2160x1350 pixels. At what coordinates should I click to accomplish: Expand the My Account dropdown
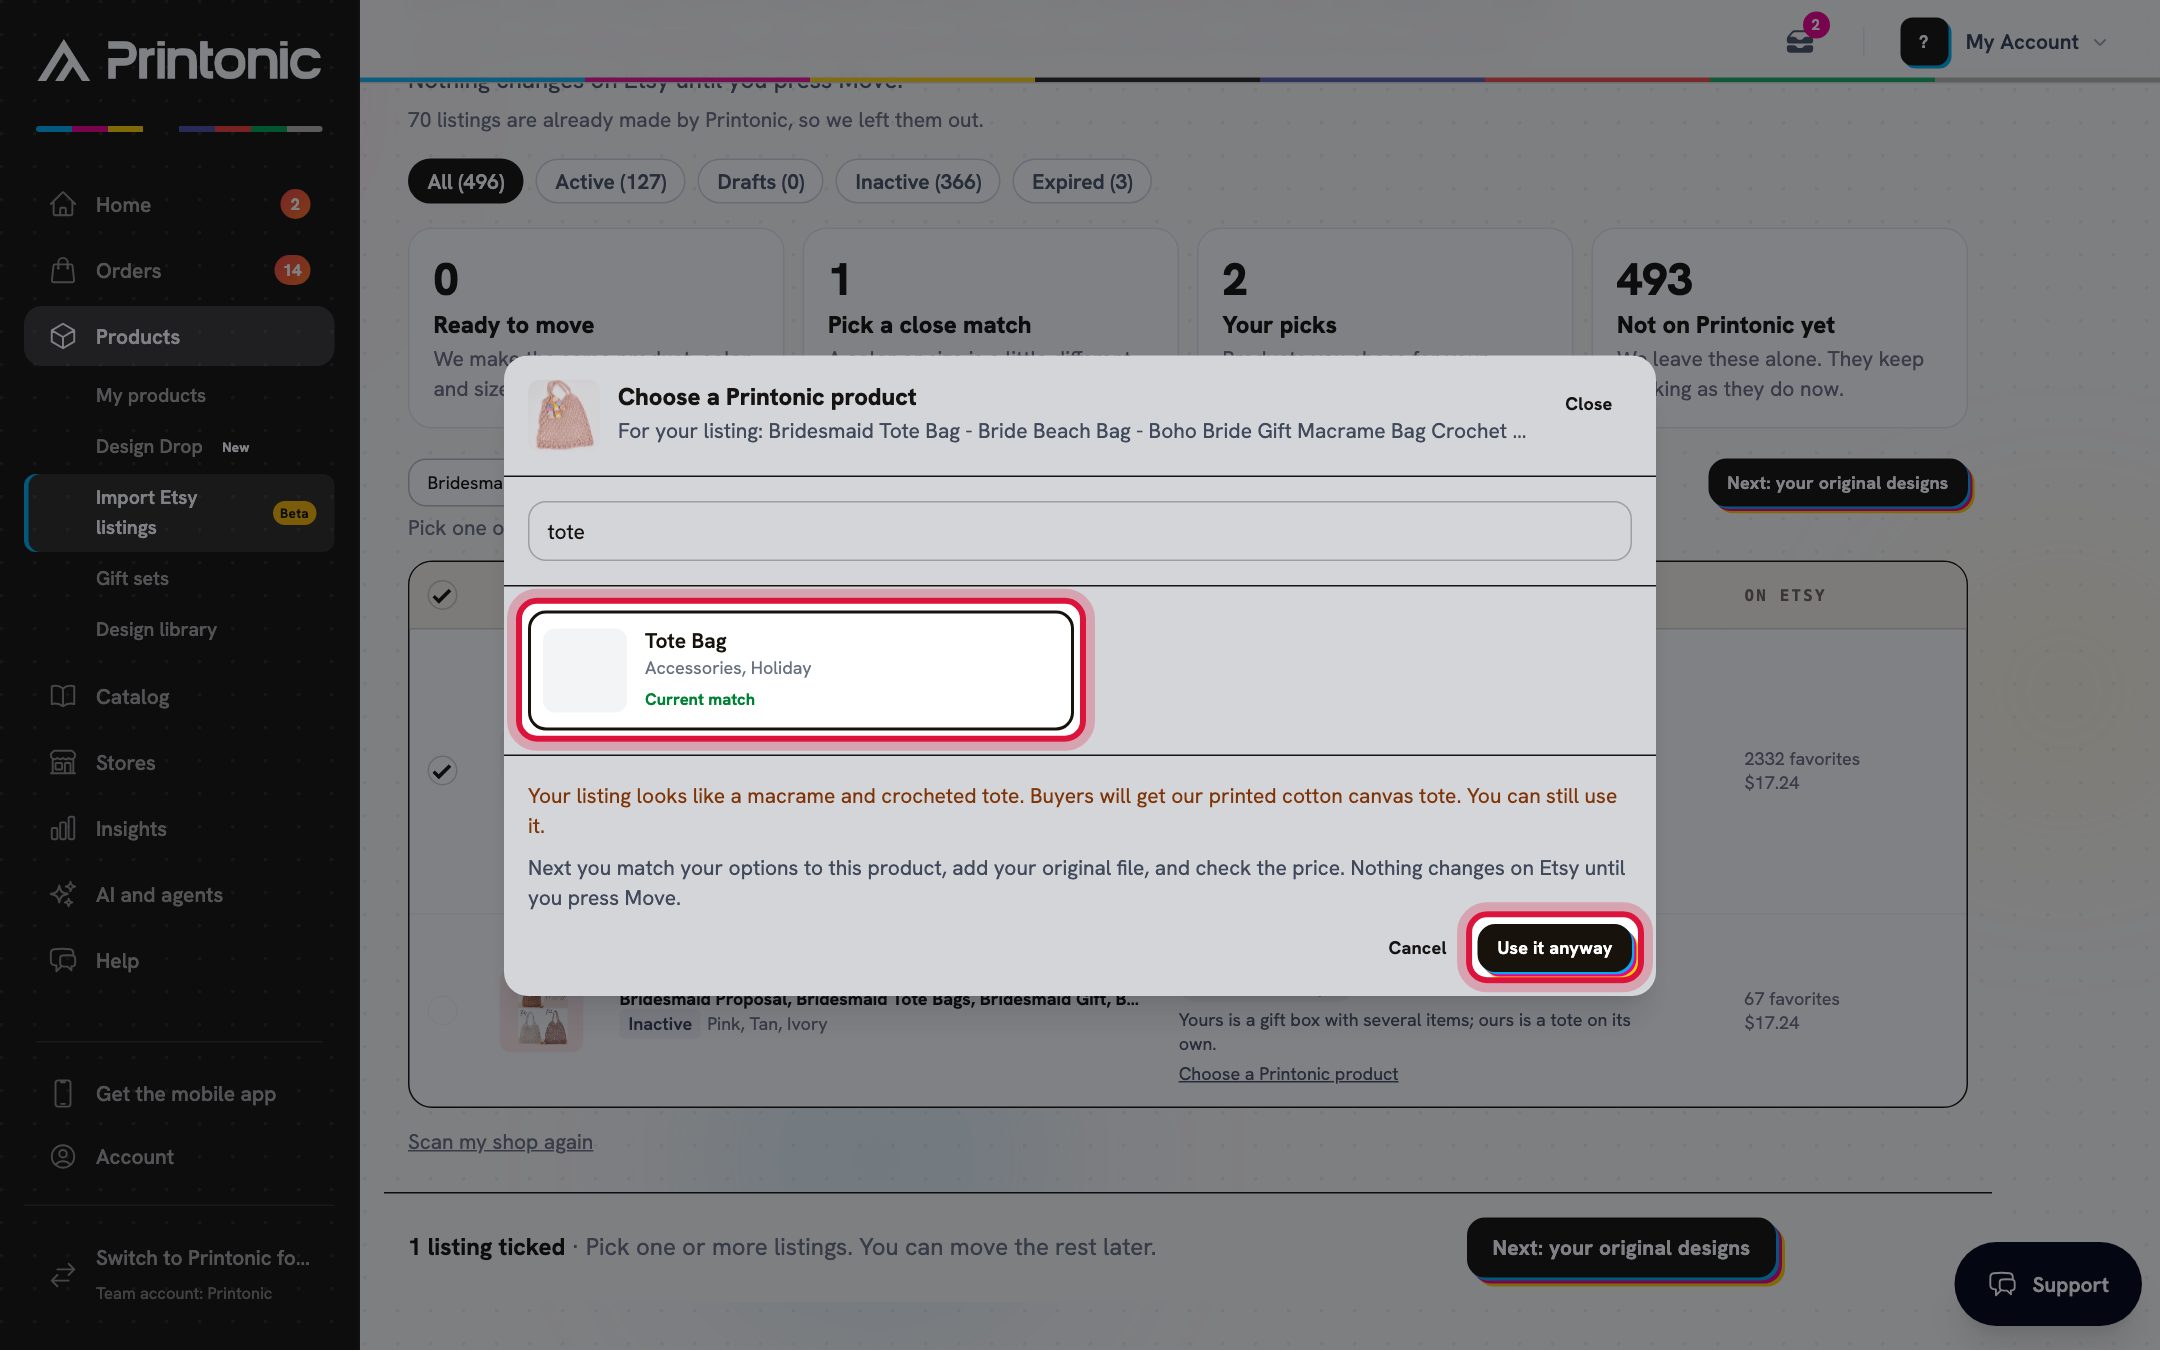tap(2036, 42)
